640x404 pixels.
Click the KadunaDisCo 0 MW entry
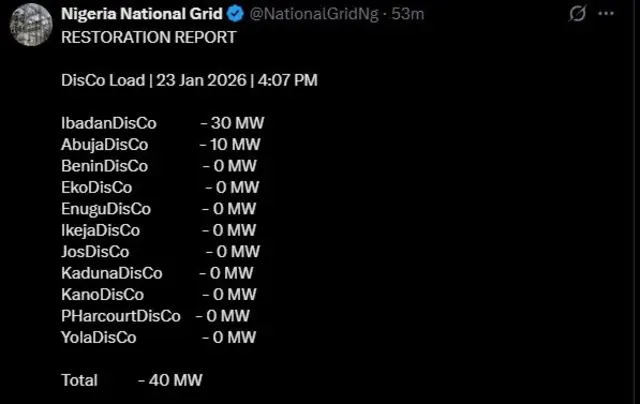coord(156,273)
